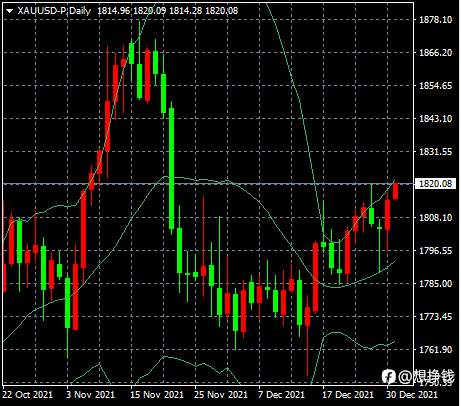Click the 1785.00 price axis label
The width and height of the screenshot is (461, 406).
tap(435, 284)
